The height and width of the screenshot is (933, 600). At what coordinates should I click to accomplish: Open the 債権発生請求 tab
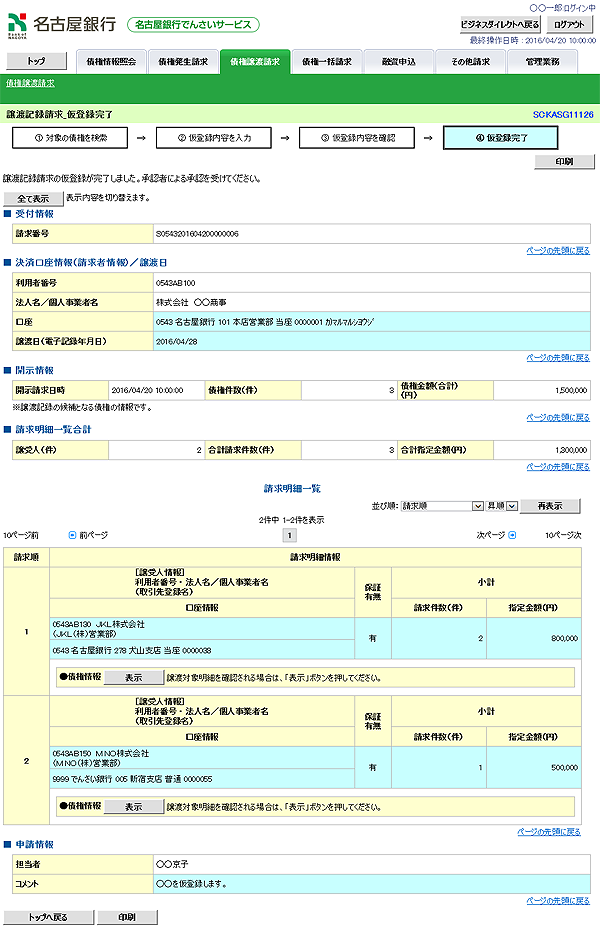pos(183,62)
